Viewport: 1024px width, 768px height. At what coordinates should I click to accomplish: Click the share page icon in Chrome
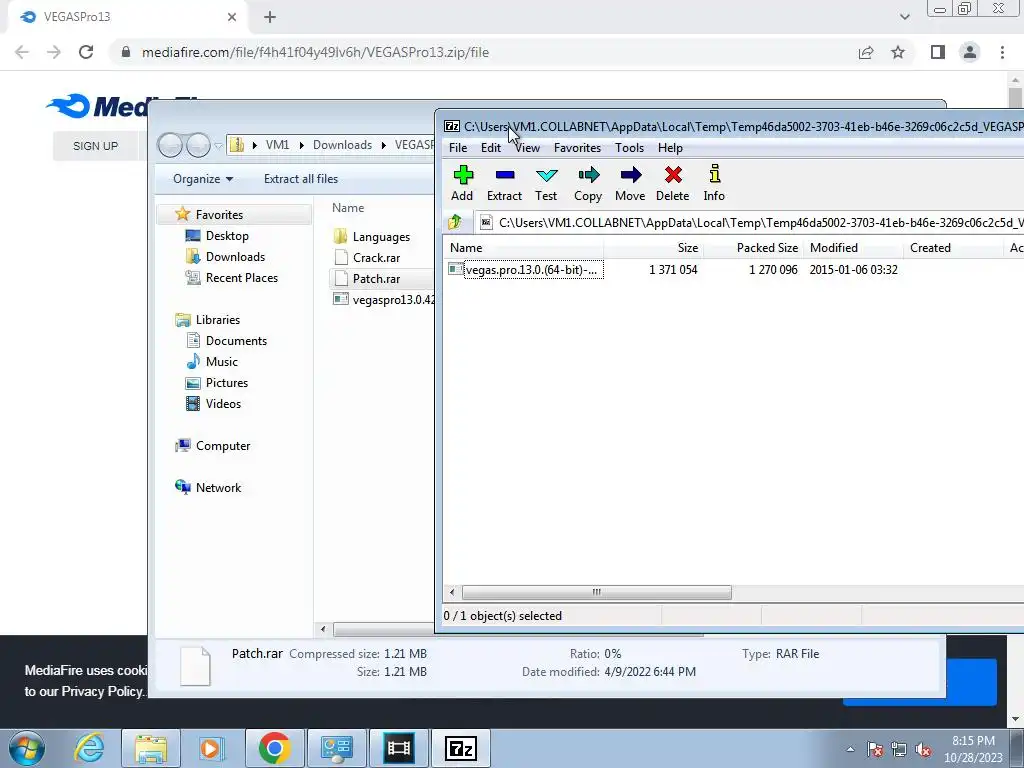tap(866, 52)
